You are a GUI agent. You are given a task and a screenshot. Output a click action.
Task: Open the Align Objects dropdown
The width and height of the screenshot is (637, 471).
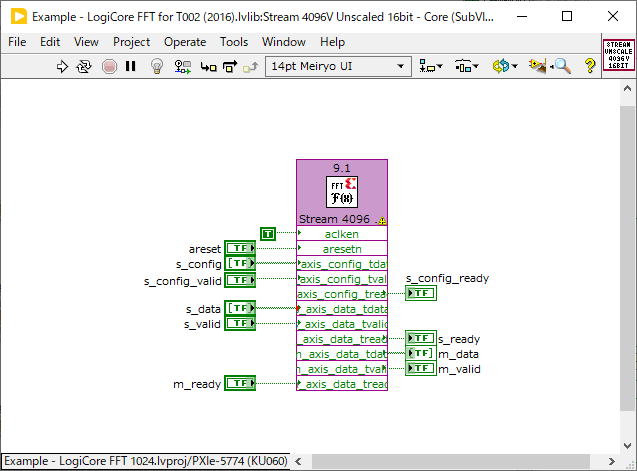(x=431, y=66)
